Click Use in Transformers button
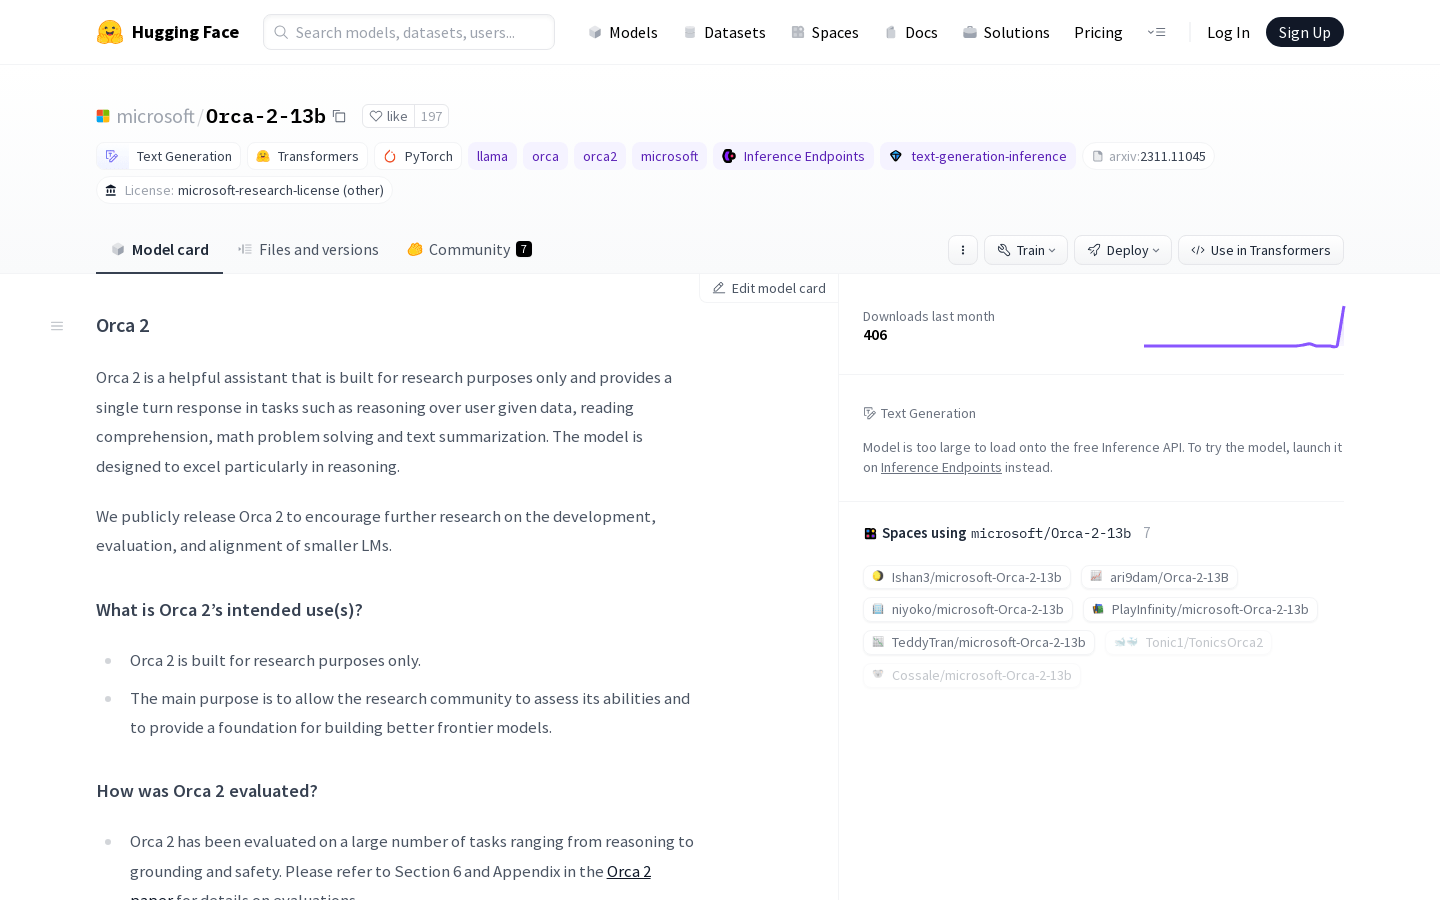The width and height of the screenshot is (1440, 900). click(1261, 250)
